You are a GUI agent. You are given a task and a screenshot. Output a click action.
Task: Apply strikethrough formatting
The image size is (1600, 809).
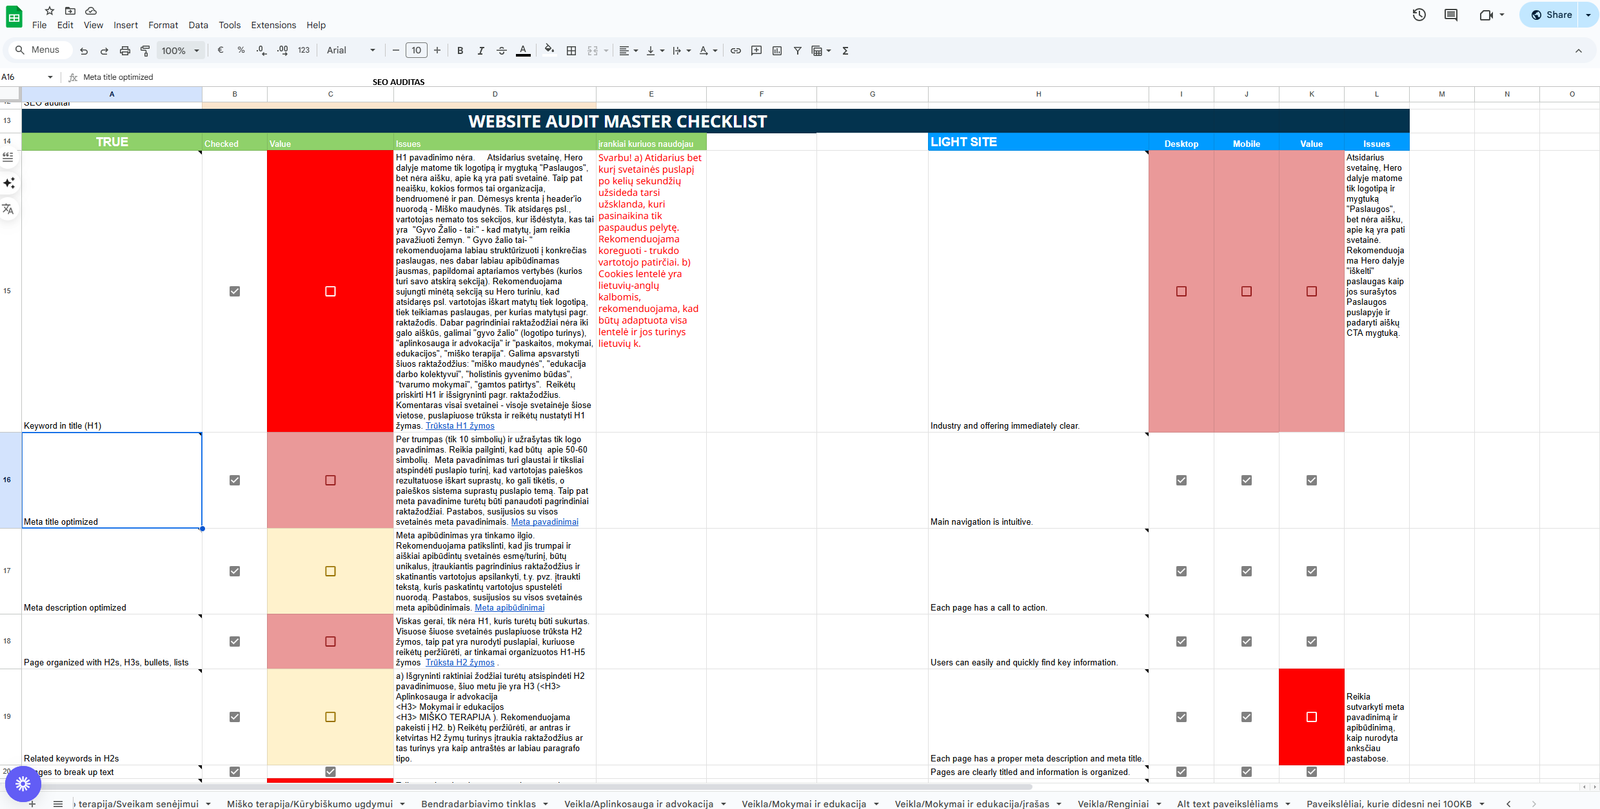(502, 50)
